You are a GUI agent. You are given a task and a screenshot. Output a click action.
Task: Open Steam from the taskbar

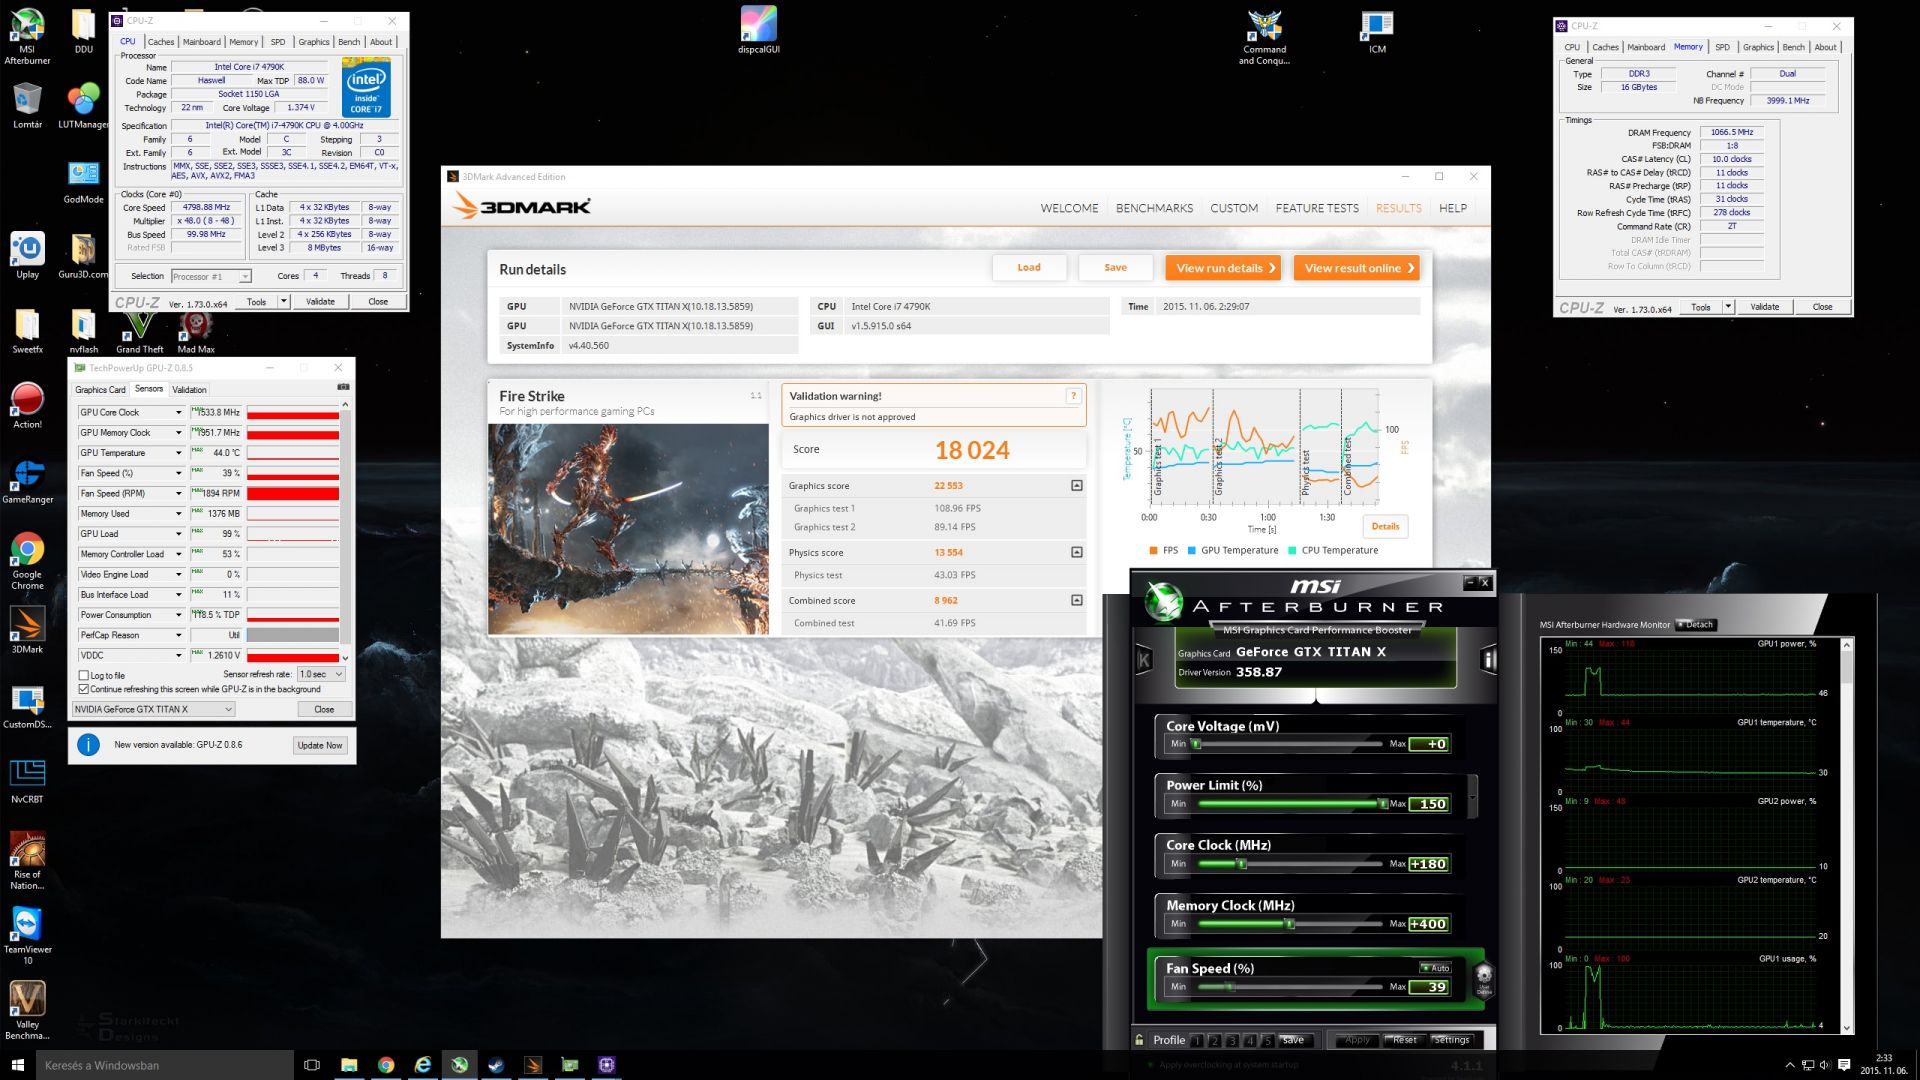click(x=496, y=1065)
